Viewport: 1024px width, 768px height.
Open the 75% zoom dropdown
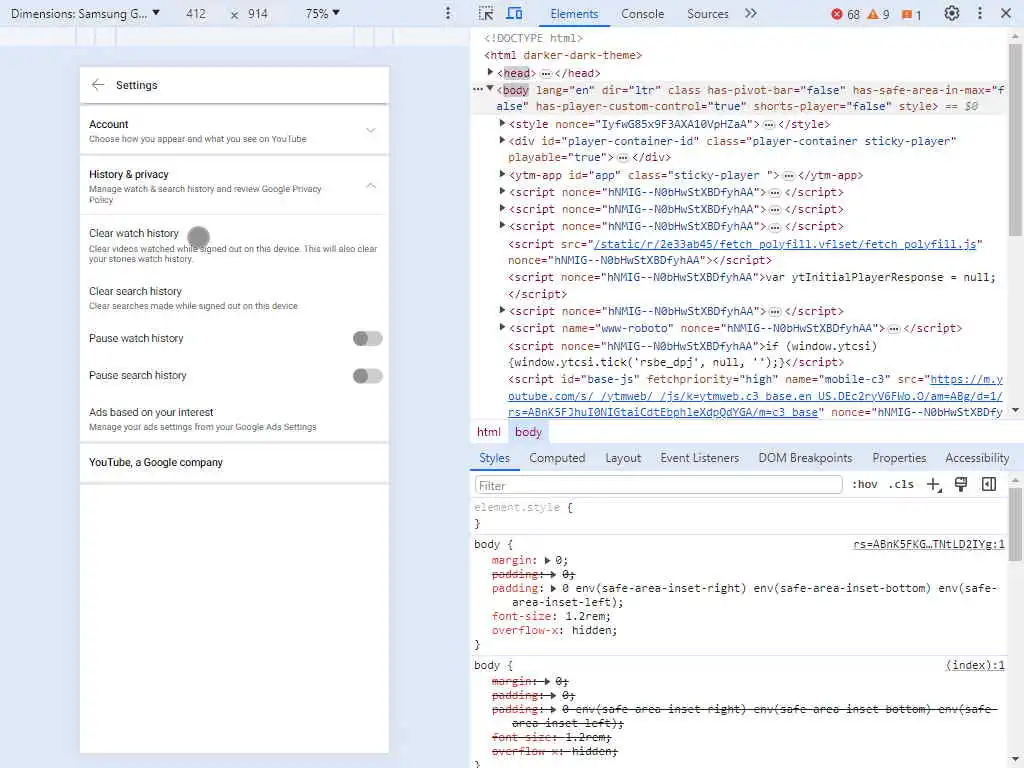[x=323, y=14]
